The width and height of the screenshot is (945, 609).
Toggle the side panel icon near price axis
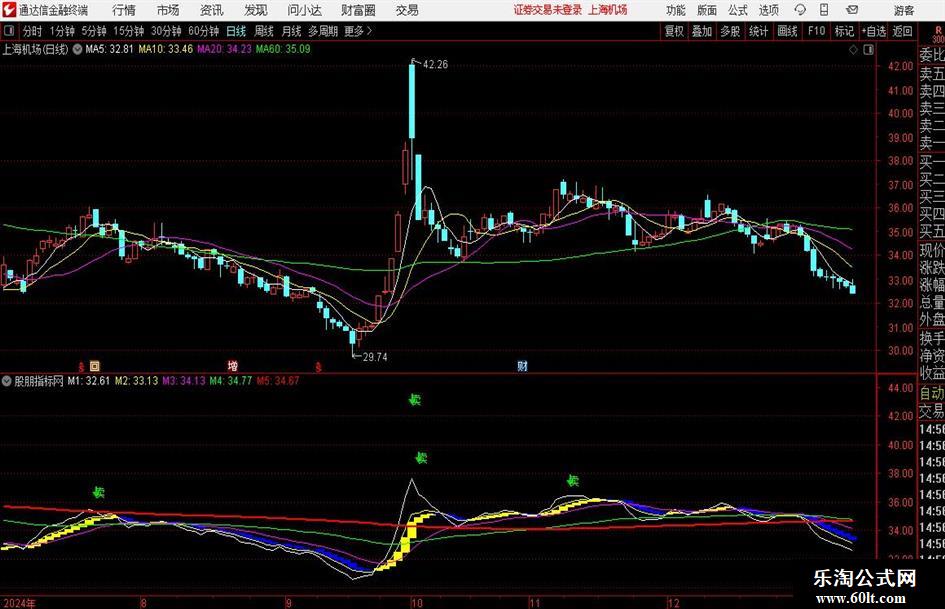click(868, 49)
